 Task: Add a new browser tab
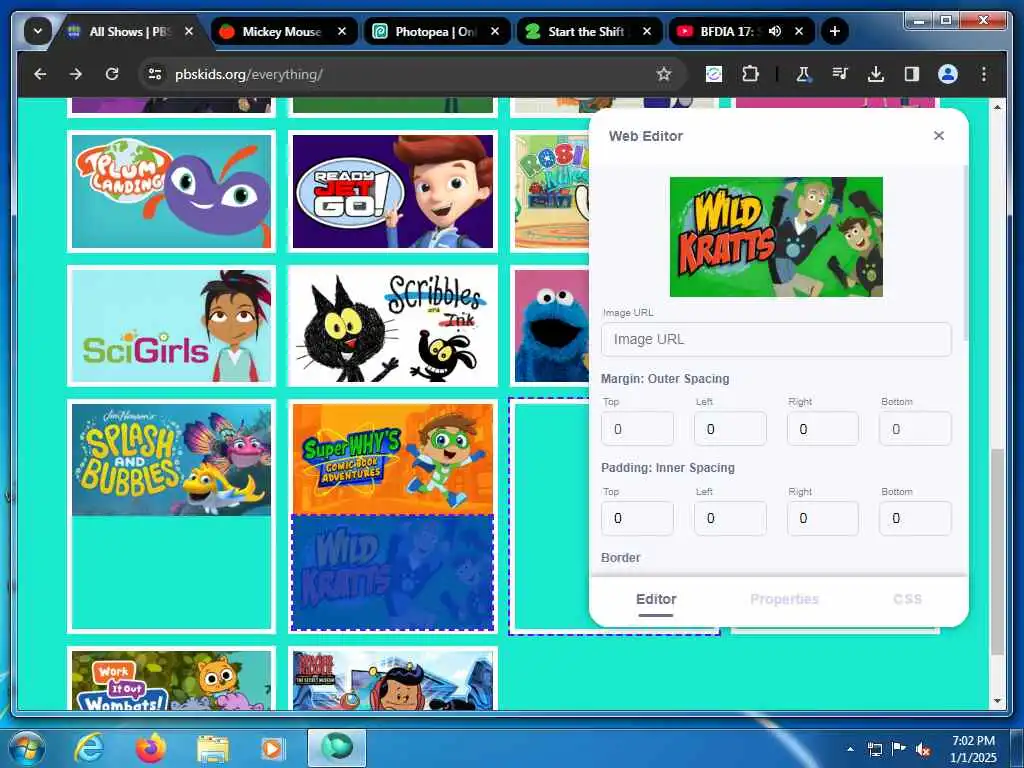click(835, 31)
